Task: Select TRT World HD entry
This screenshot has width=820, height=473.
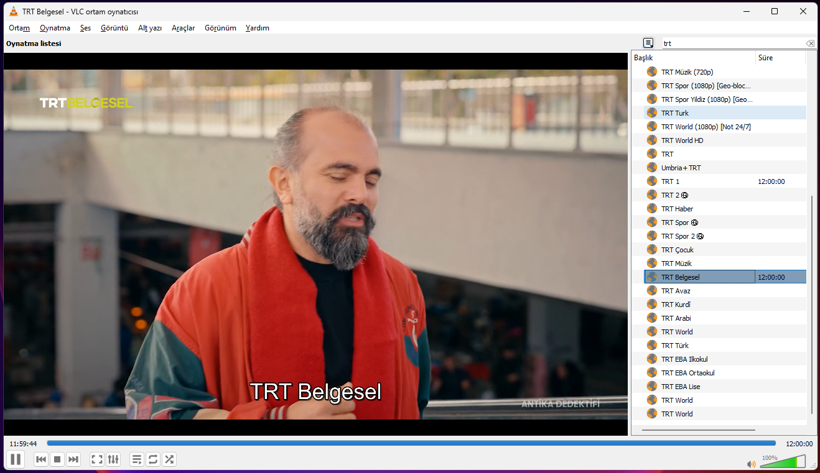Action: click(x=725, y=140)
